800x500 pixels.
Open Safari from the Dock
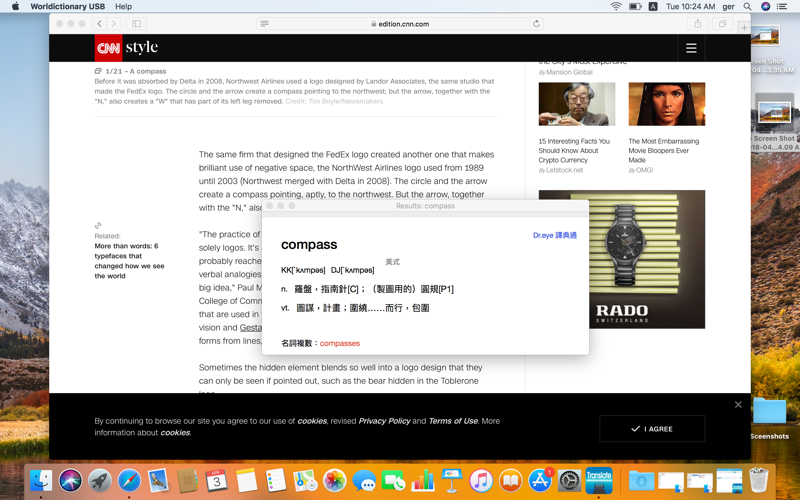130,481
